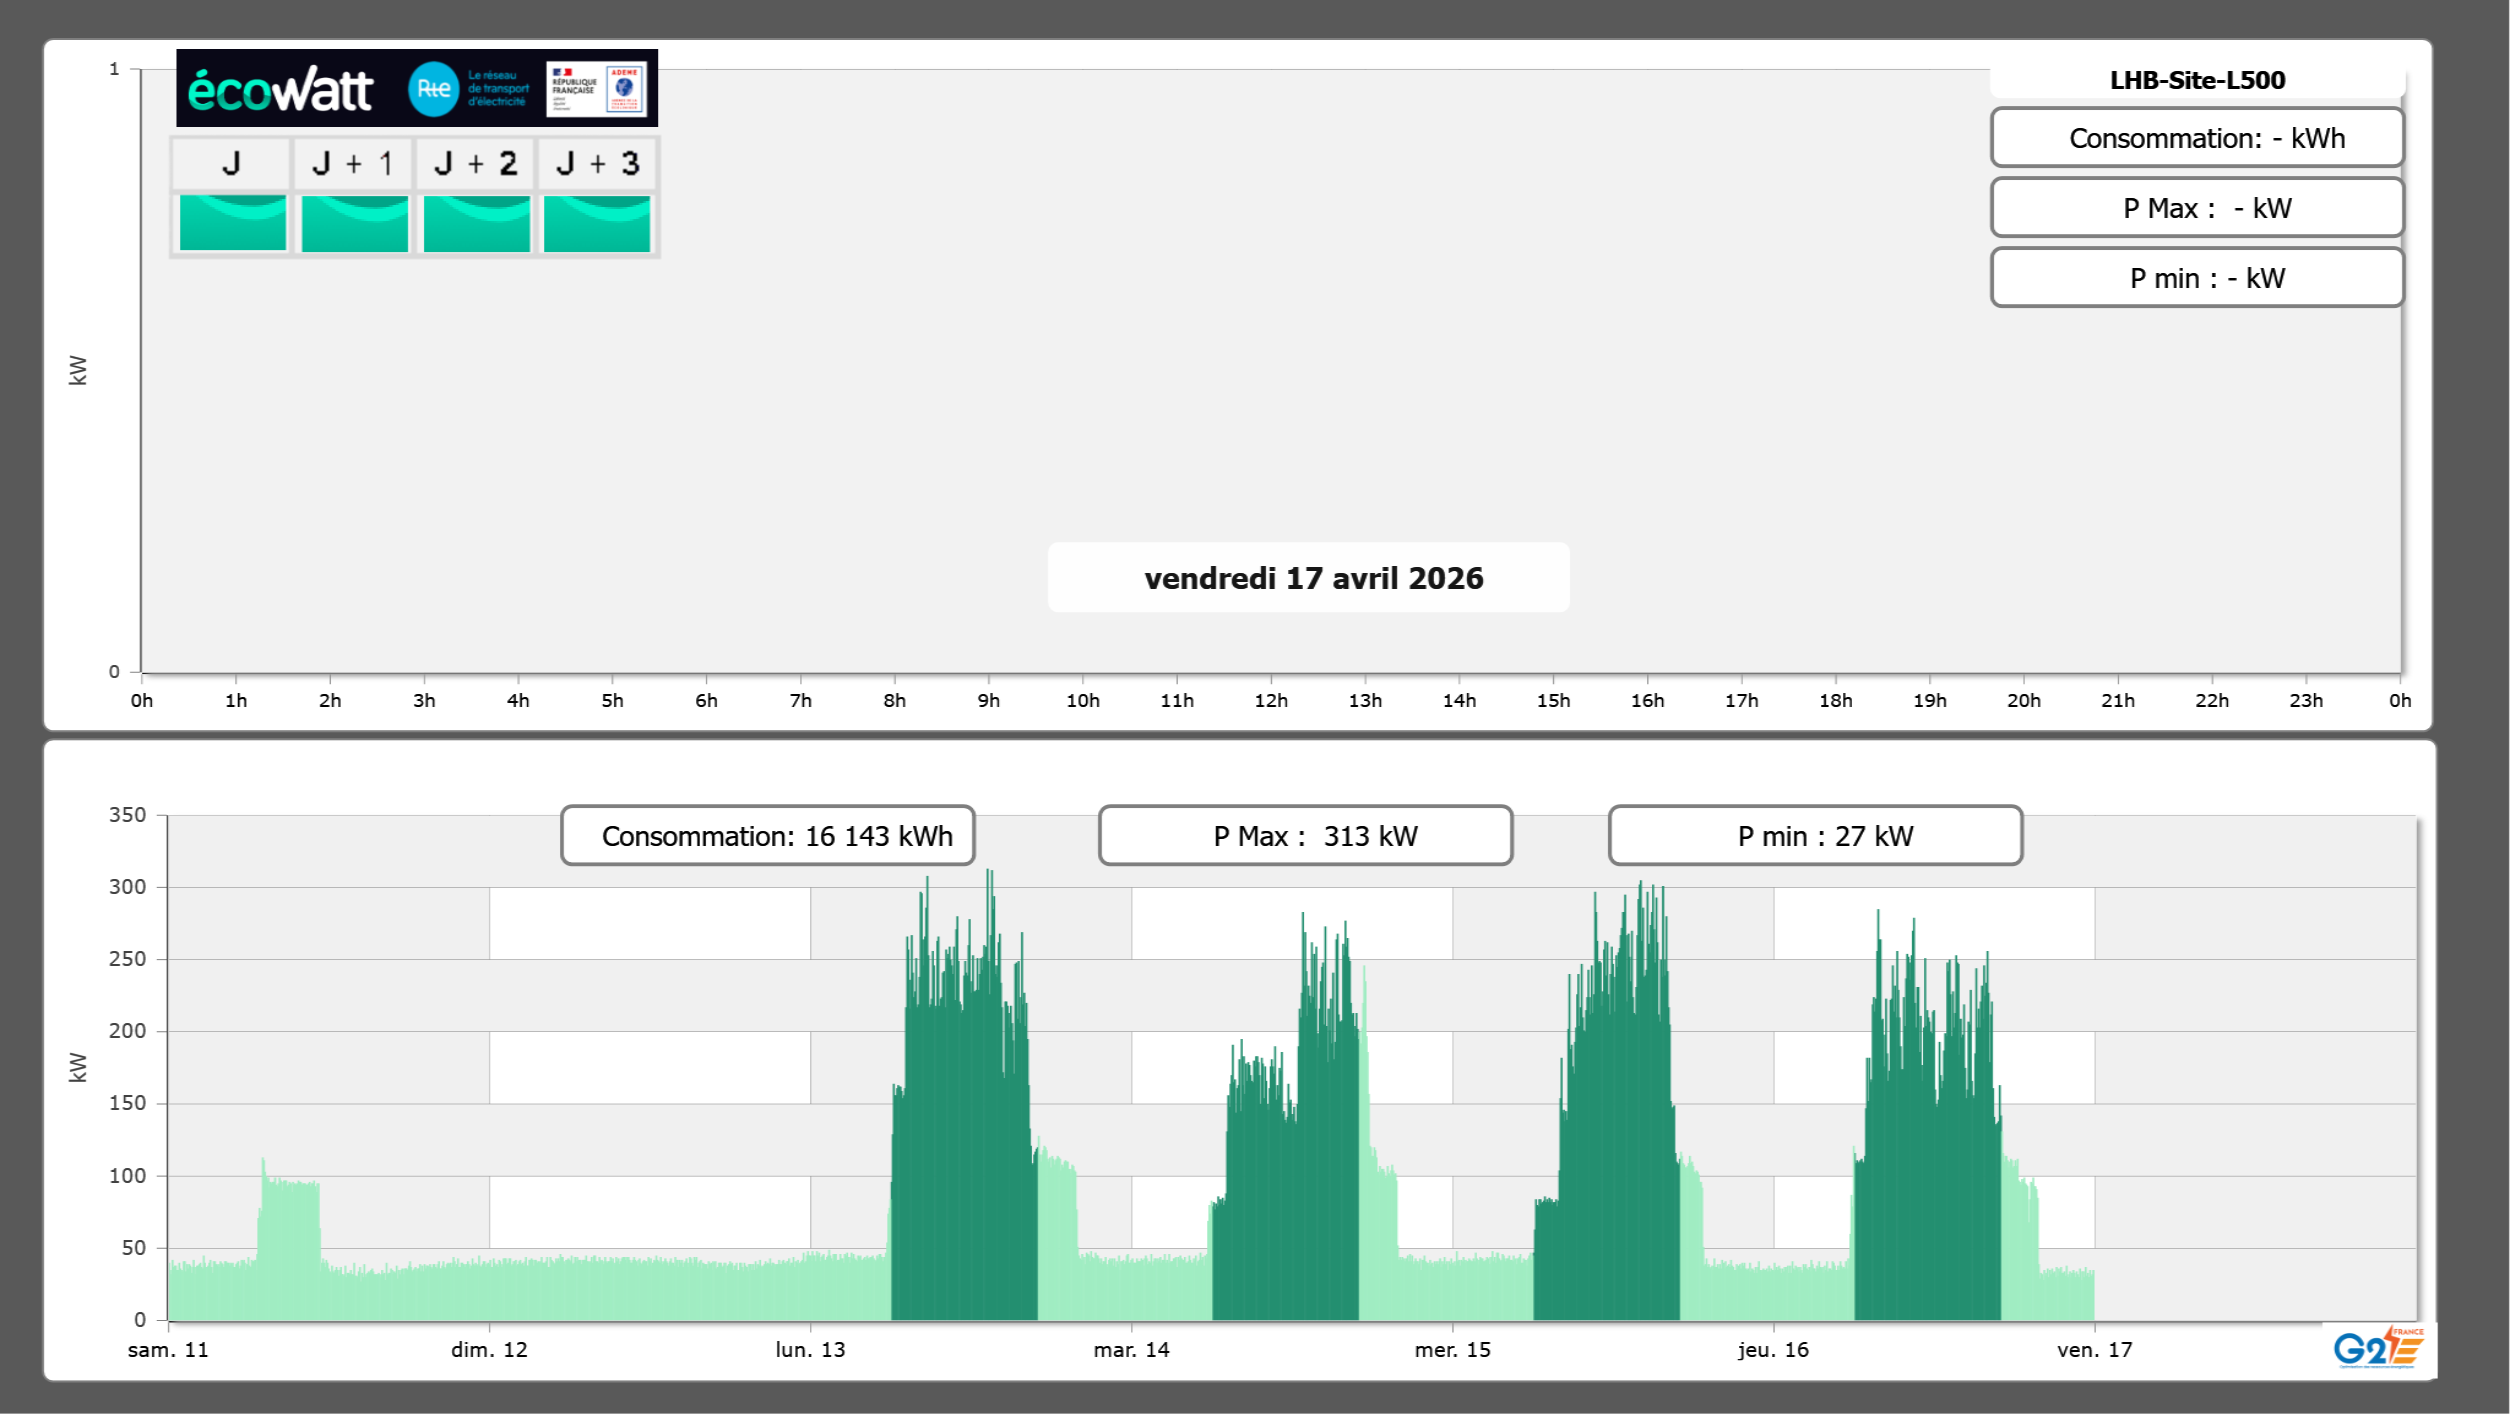Click the P min 27 kW box
The image size is (2511, 1415).
(x=1815, y=836)
